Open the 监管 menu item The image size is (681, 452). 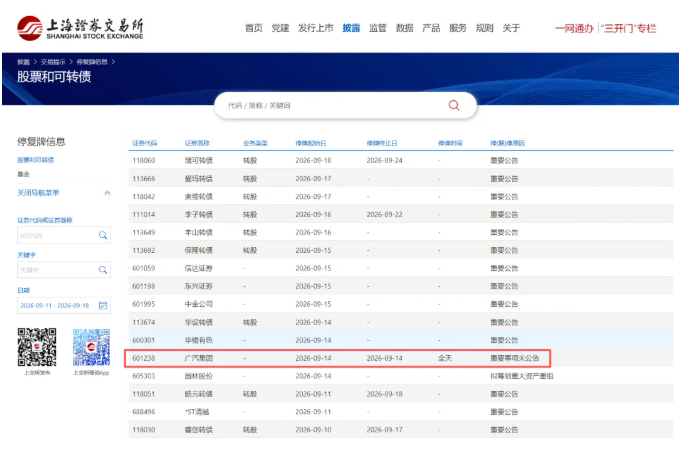(378, 28)
